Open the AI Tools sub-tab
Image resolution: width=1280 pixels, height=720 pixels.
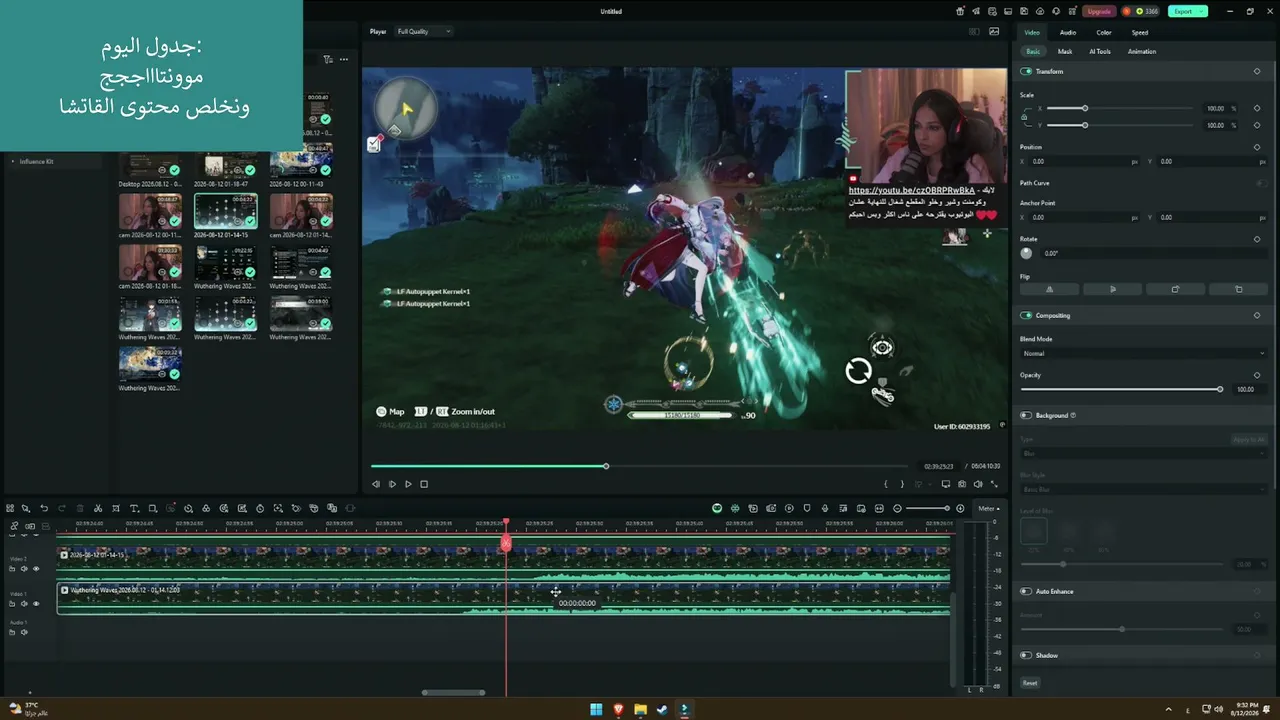(1100, 51)
